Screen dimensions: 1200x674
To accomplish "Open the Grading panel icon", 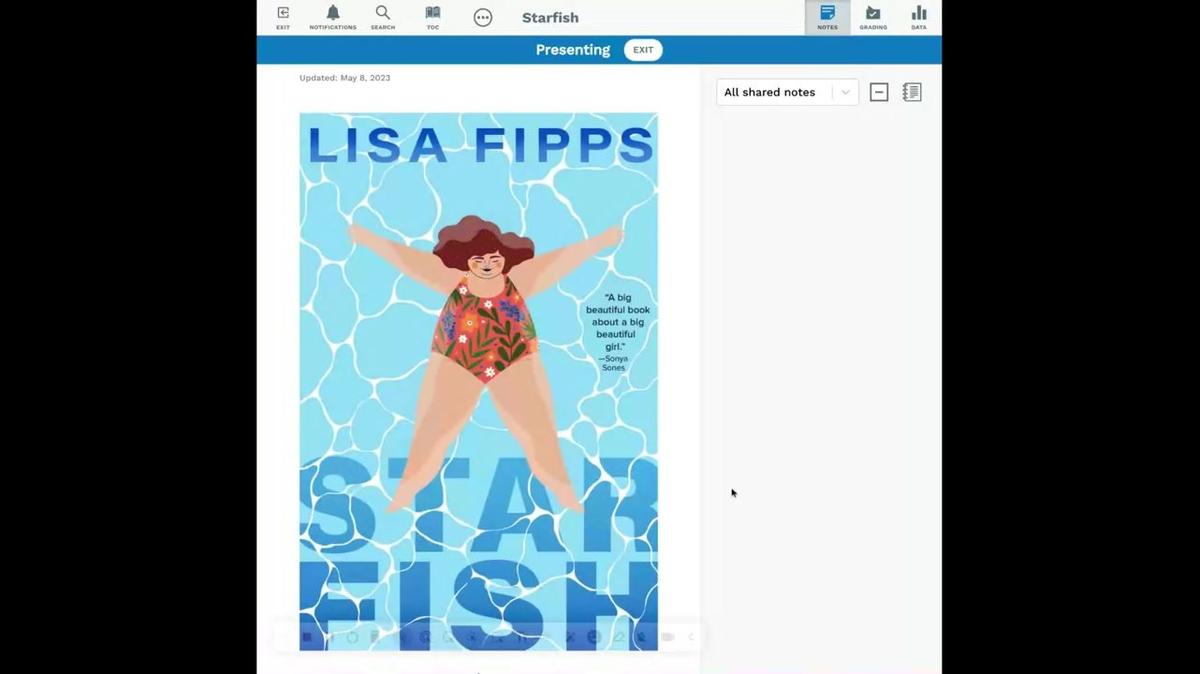I will pyautogui.click(x=873, y=15).
